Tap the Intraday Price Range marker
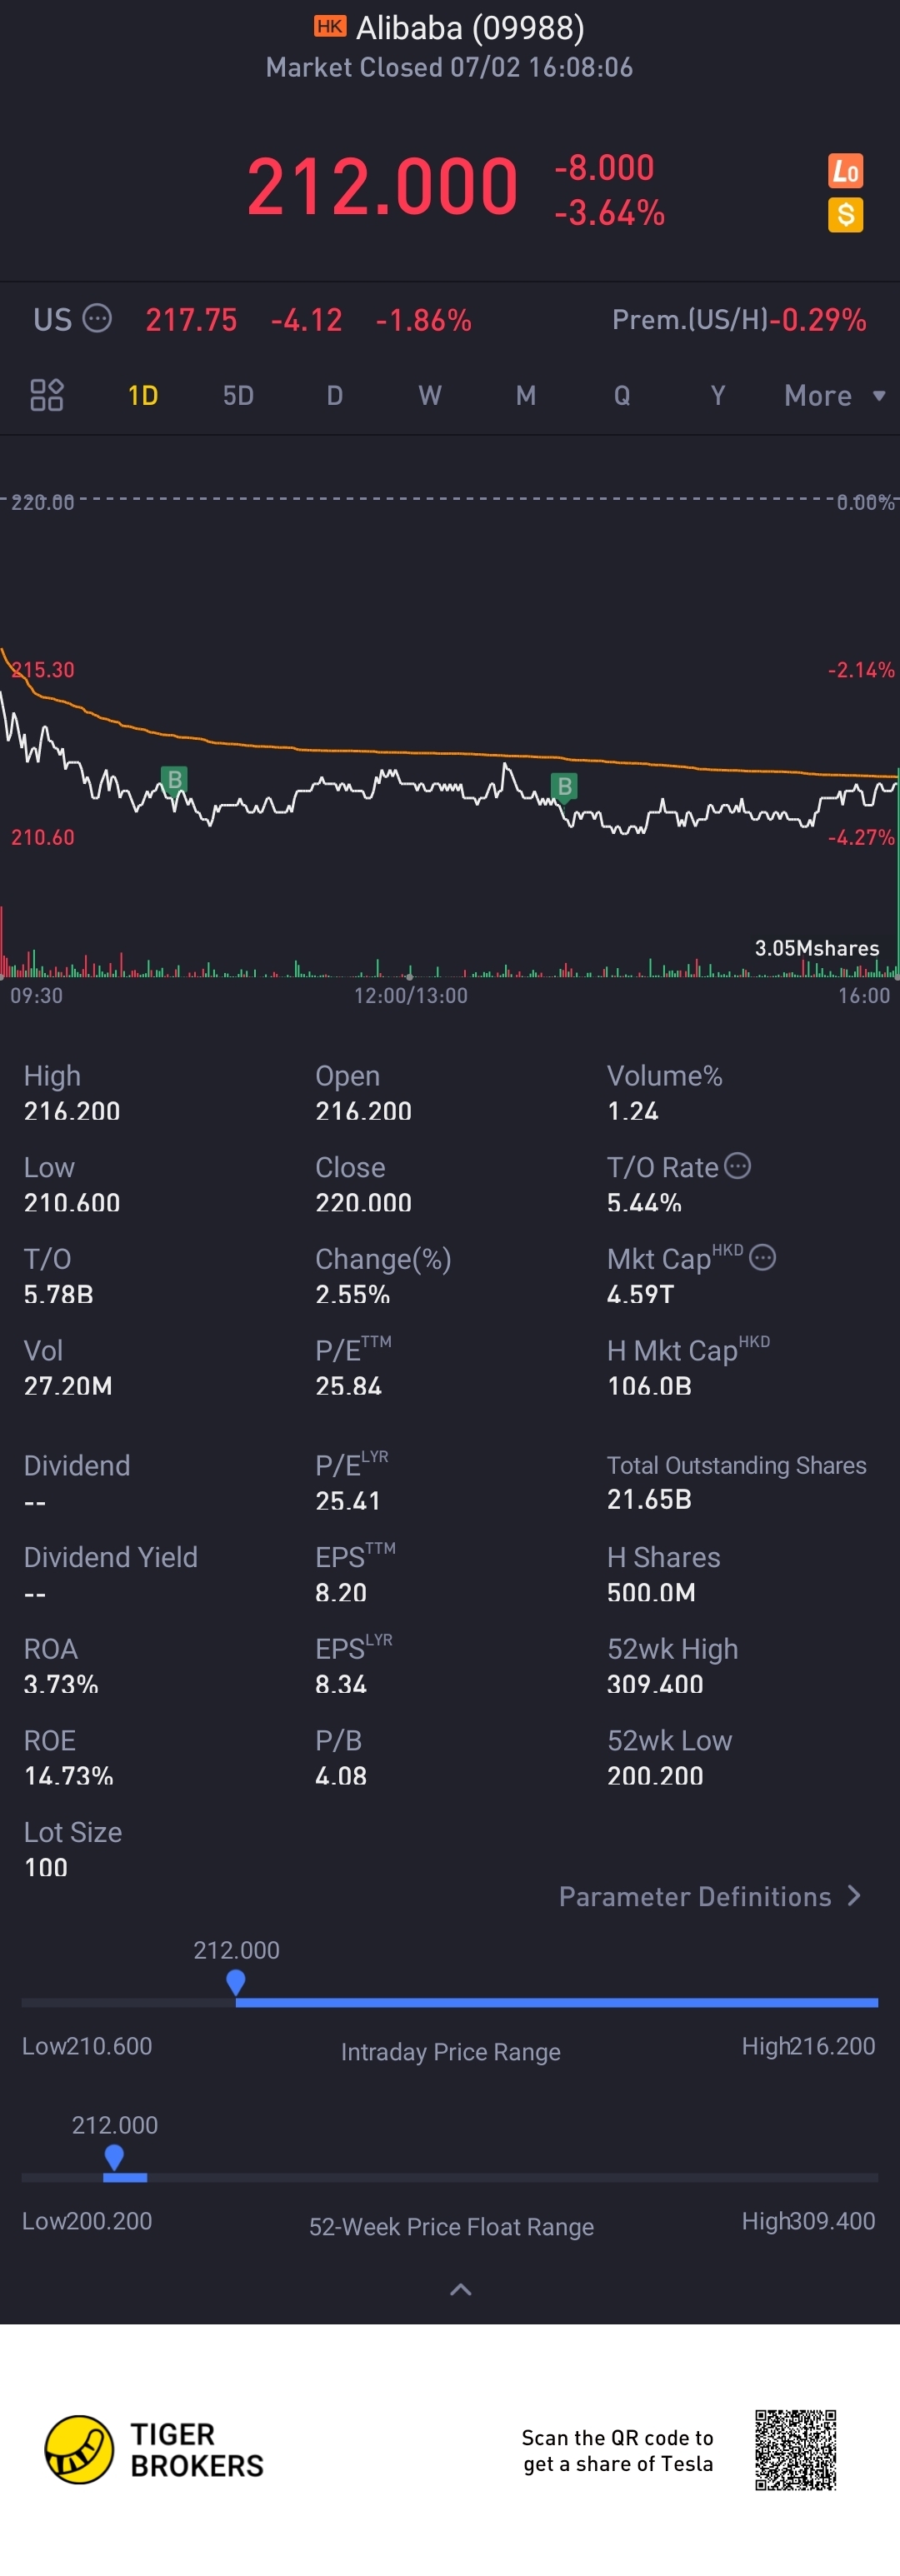900x2576 pixels. pyautogui.click(x=236, y=1982)
